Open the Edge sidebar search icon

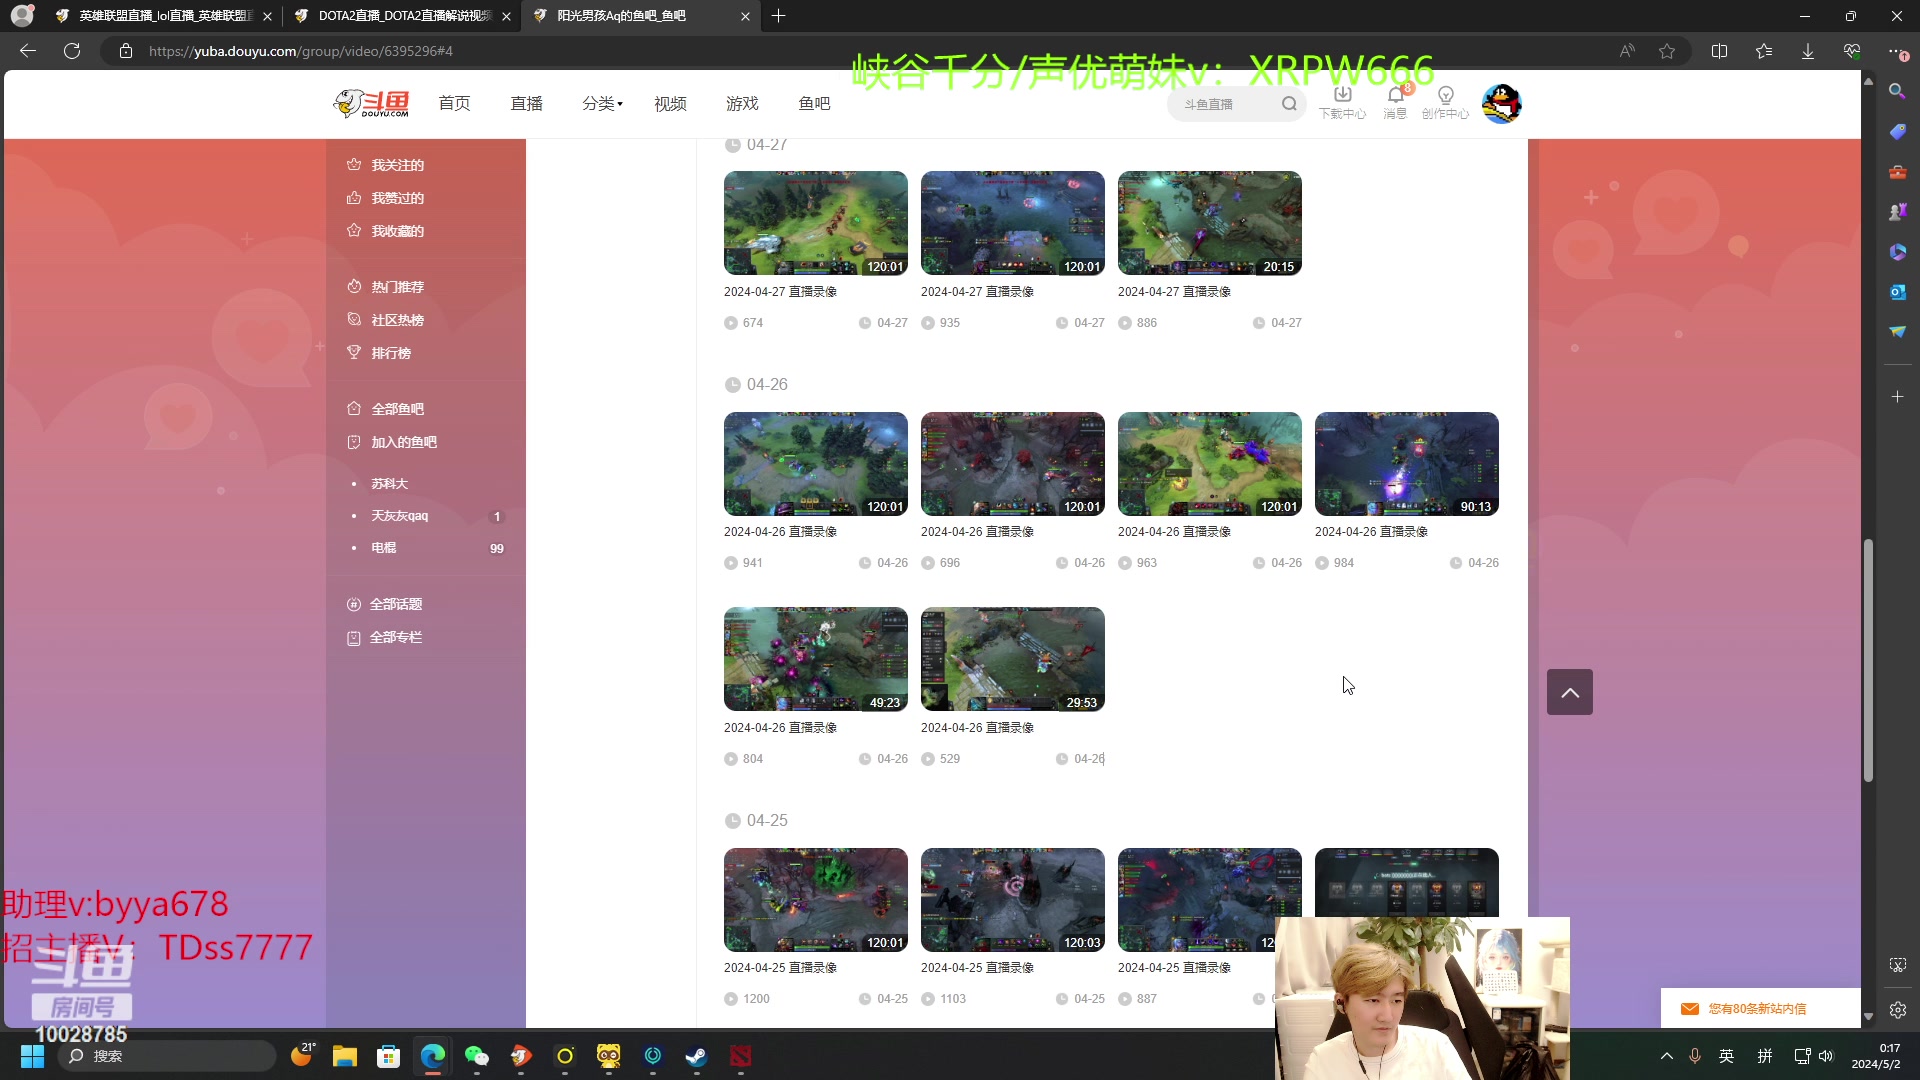[1897, 91]
